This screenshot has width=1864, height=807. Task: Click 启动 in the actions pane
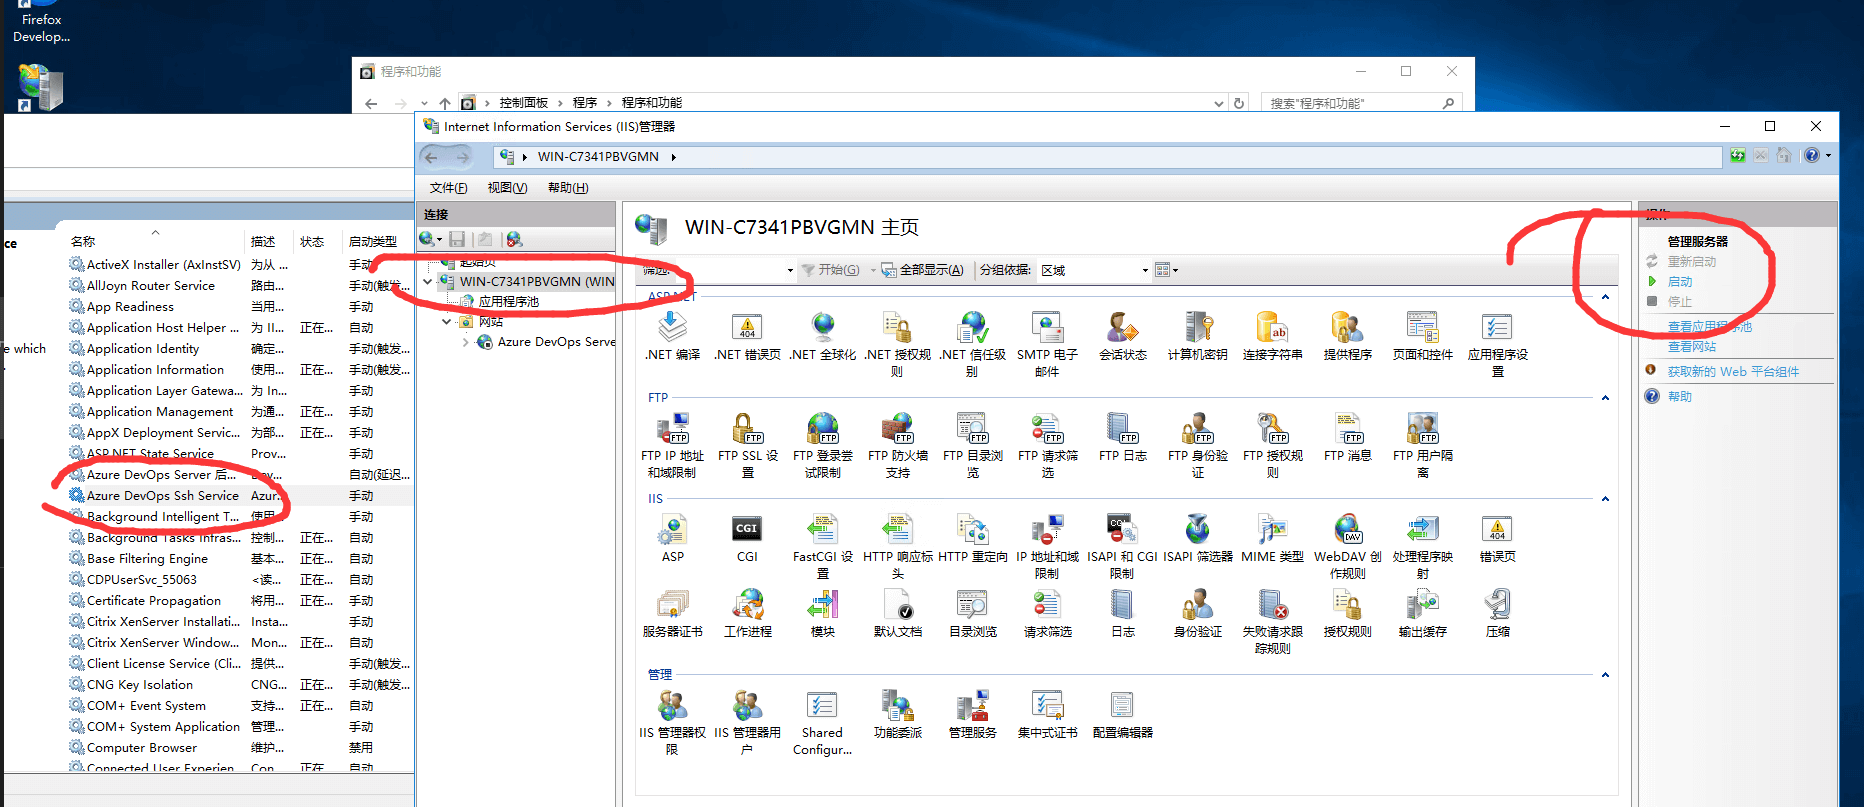point(1680,282)
